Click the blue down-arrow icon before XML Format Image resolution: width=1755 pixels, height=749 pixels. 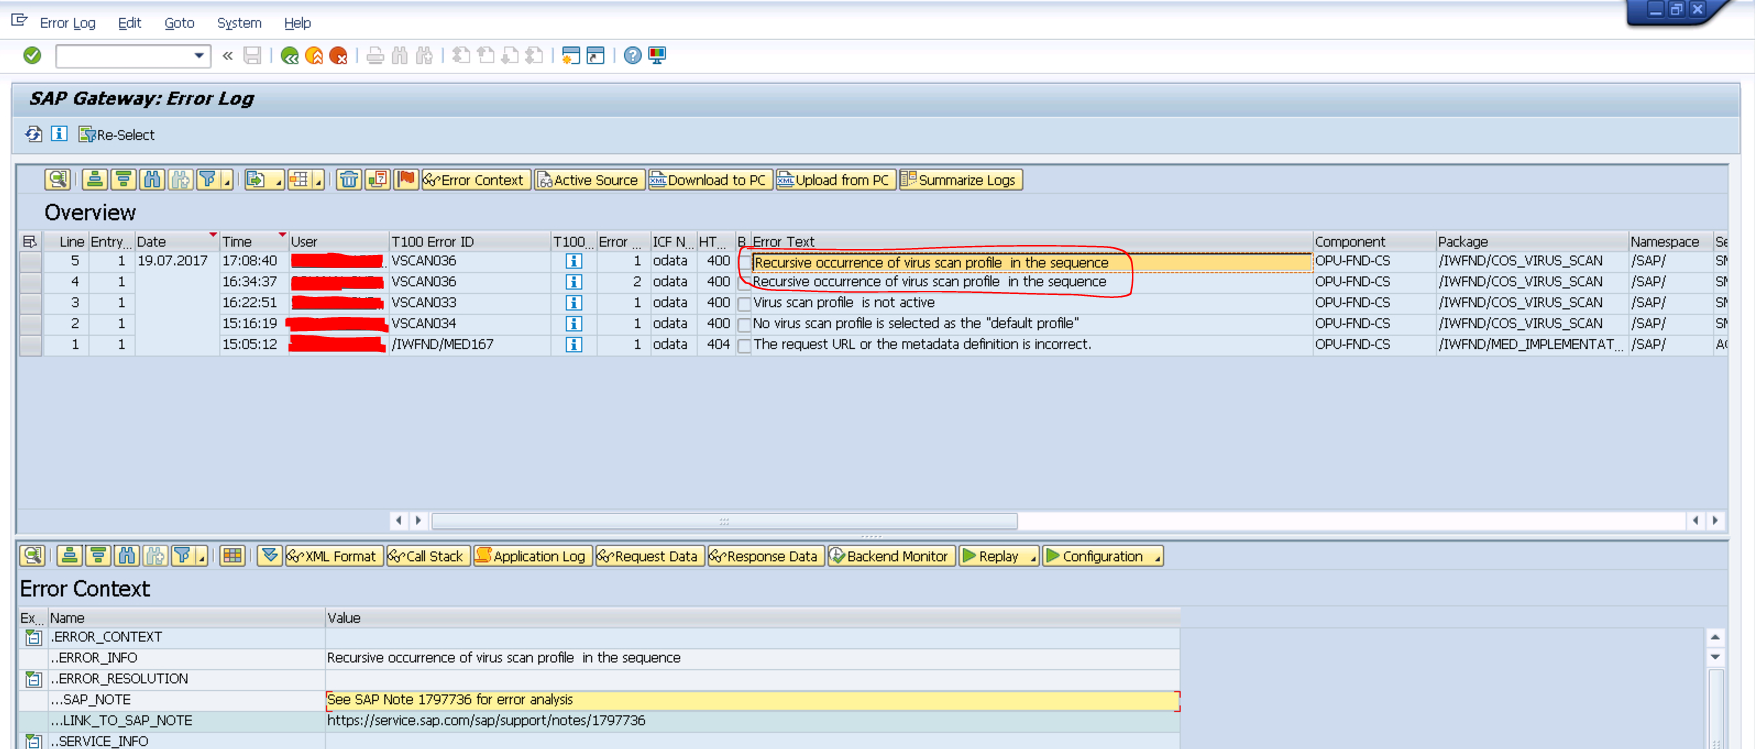(269, 556)
